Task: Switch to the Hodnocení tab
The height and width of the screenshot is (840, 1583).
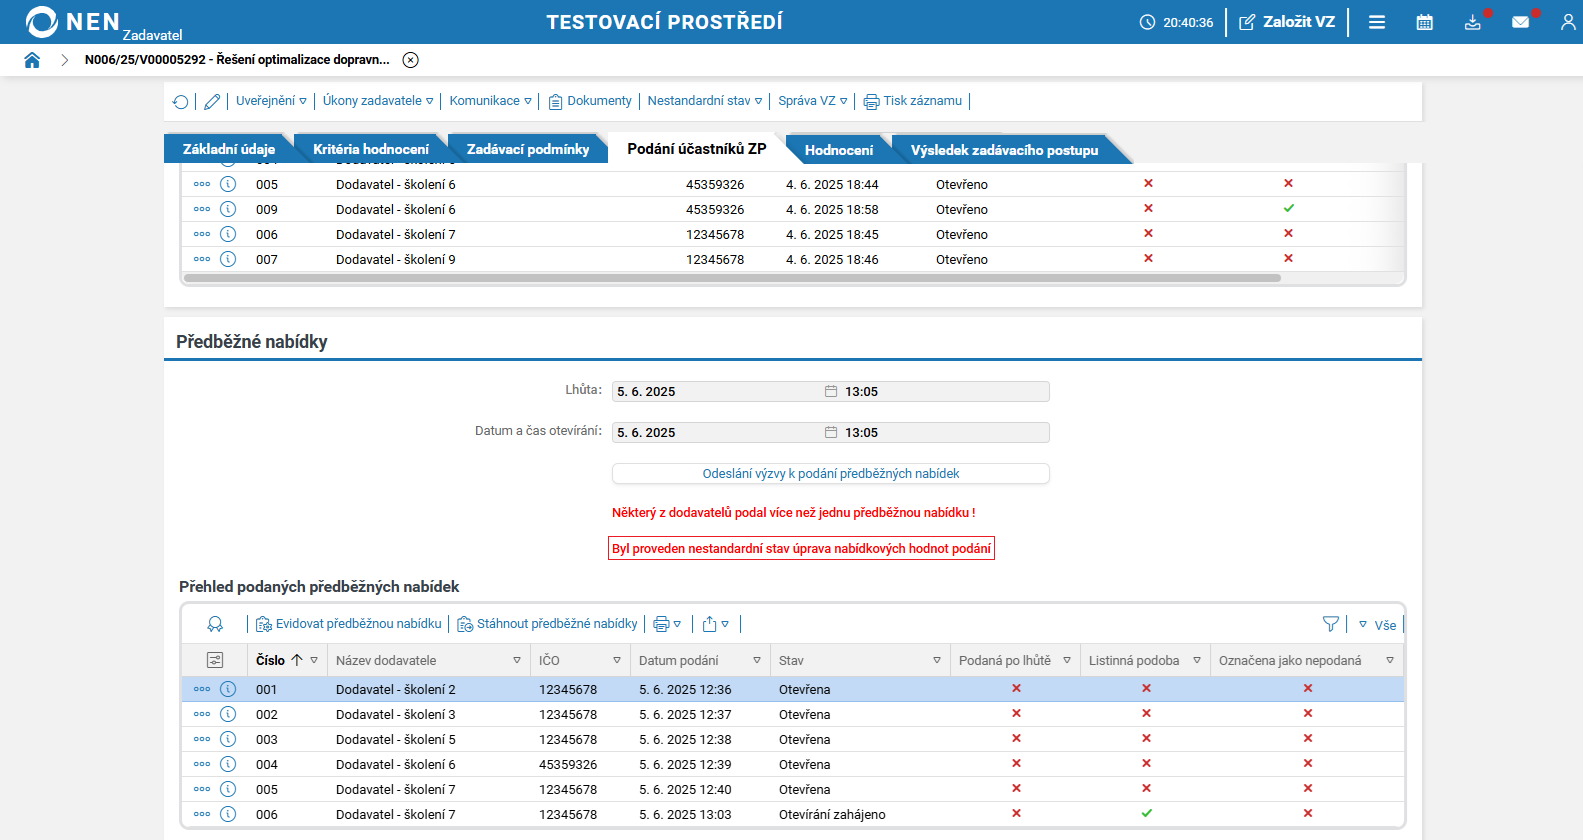Action: click(x=838, y=150)
